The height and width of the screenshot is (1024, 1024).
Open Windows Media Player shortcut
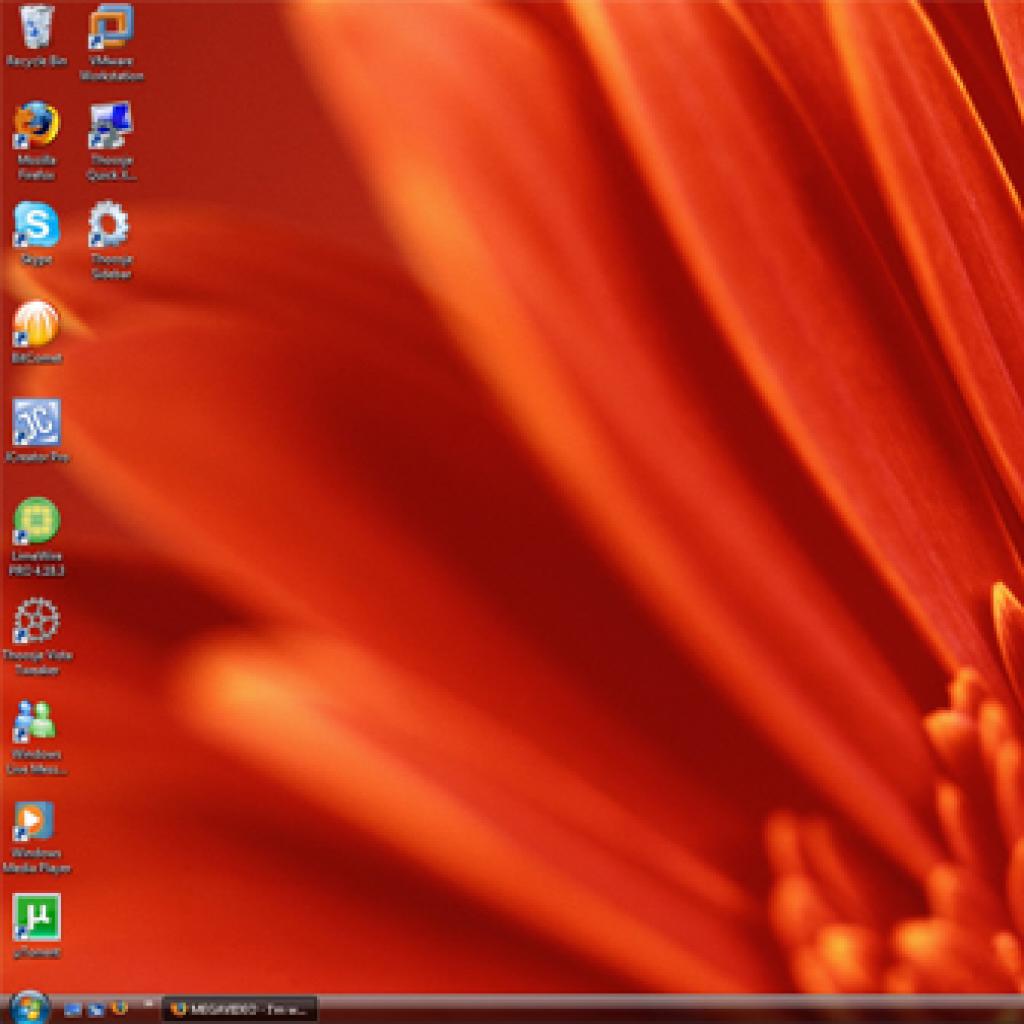point(37,837)
